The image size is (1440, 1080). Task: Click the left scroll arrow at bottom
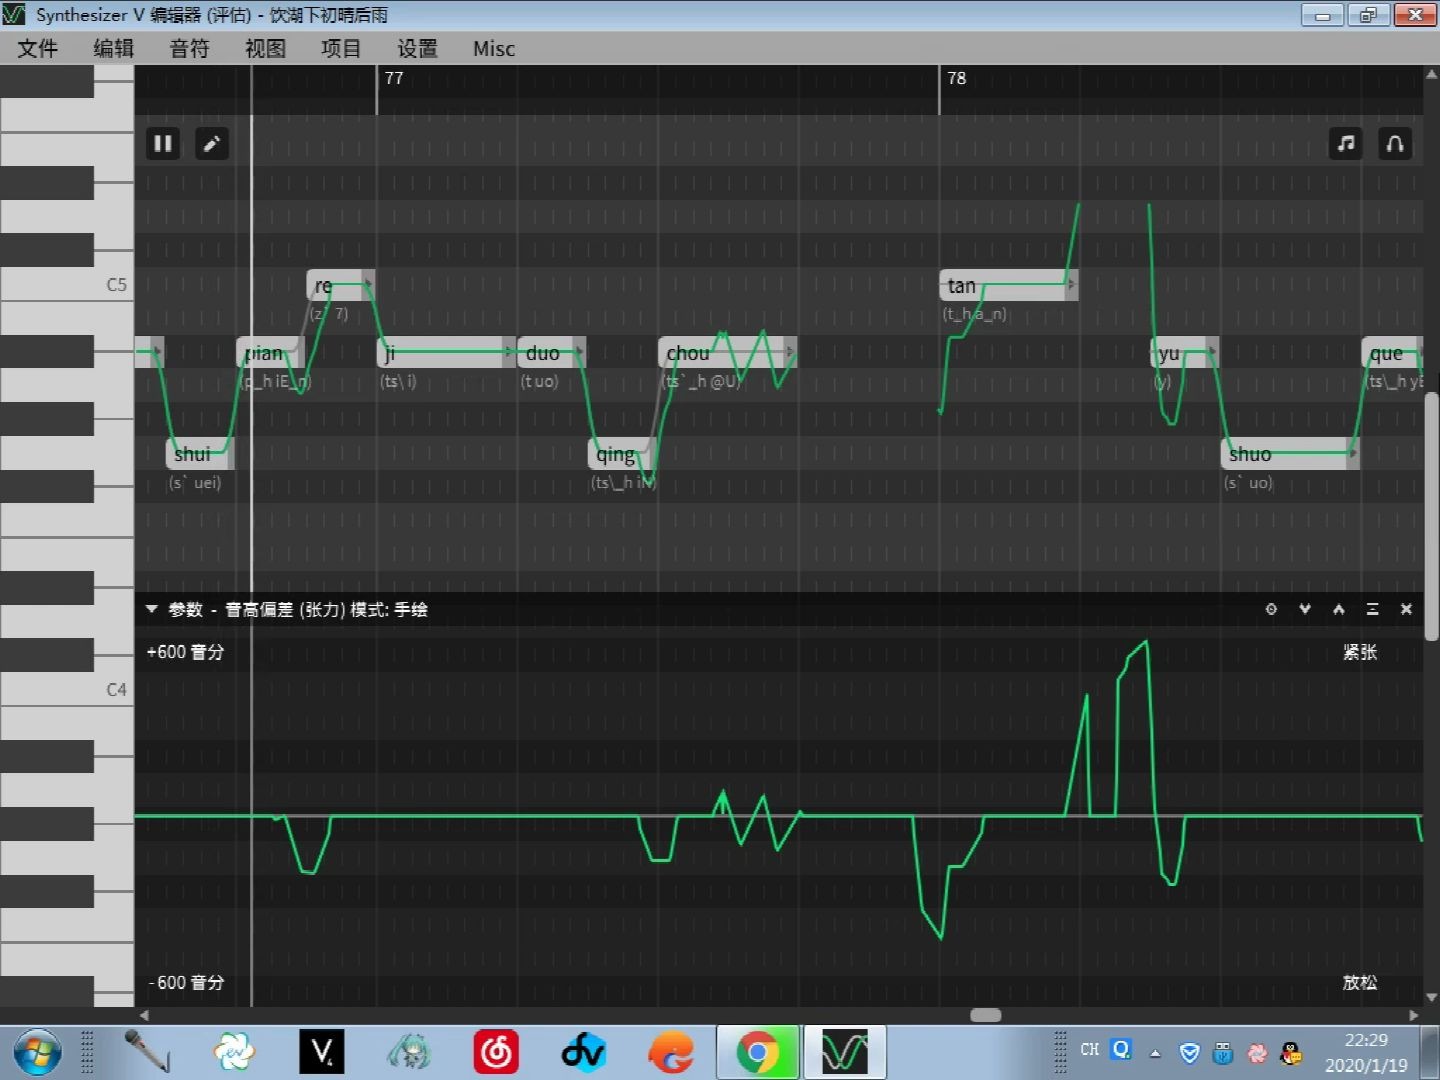[x=144, y=1015]
